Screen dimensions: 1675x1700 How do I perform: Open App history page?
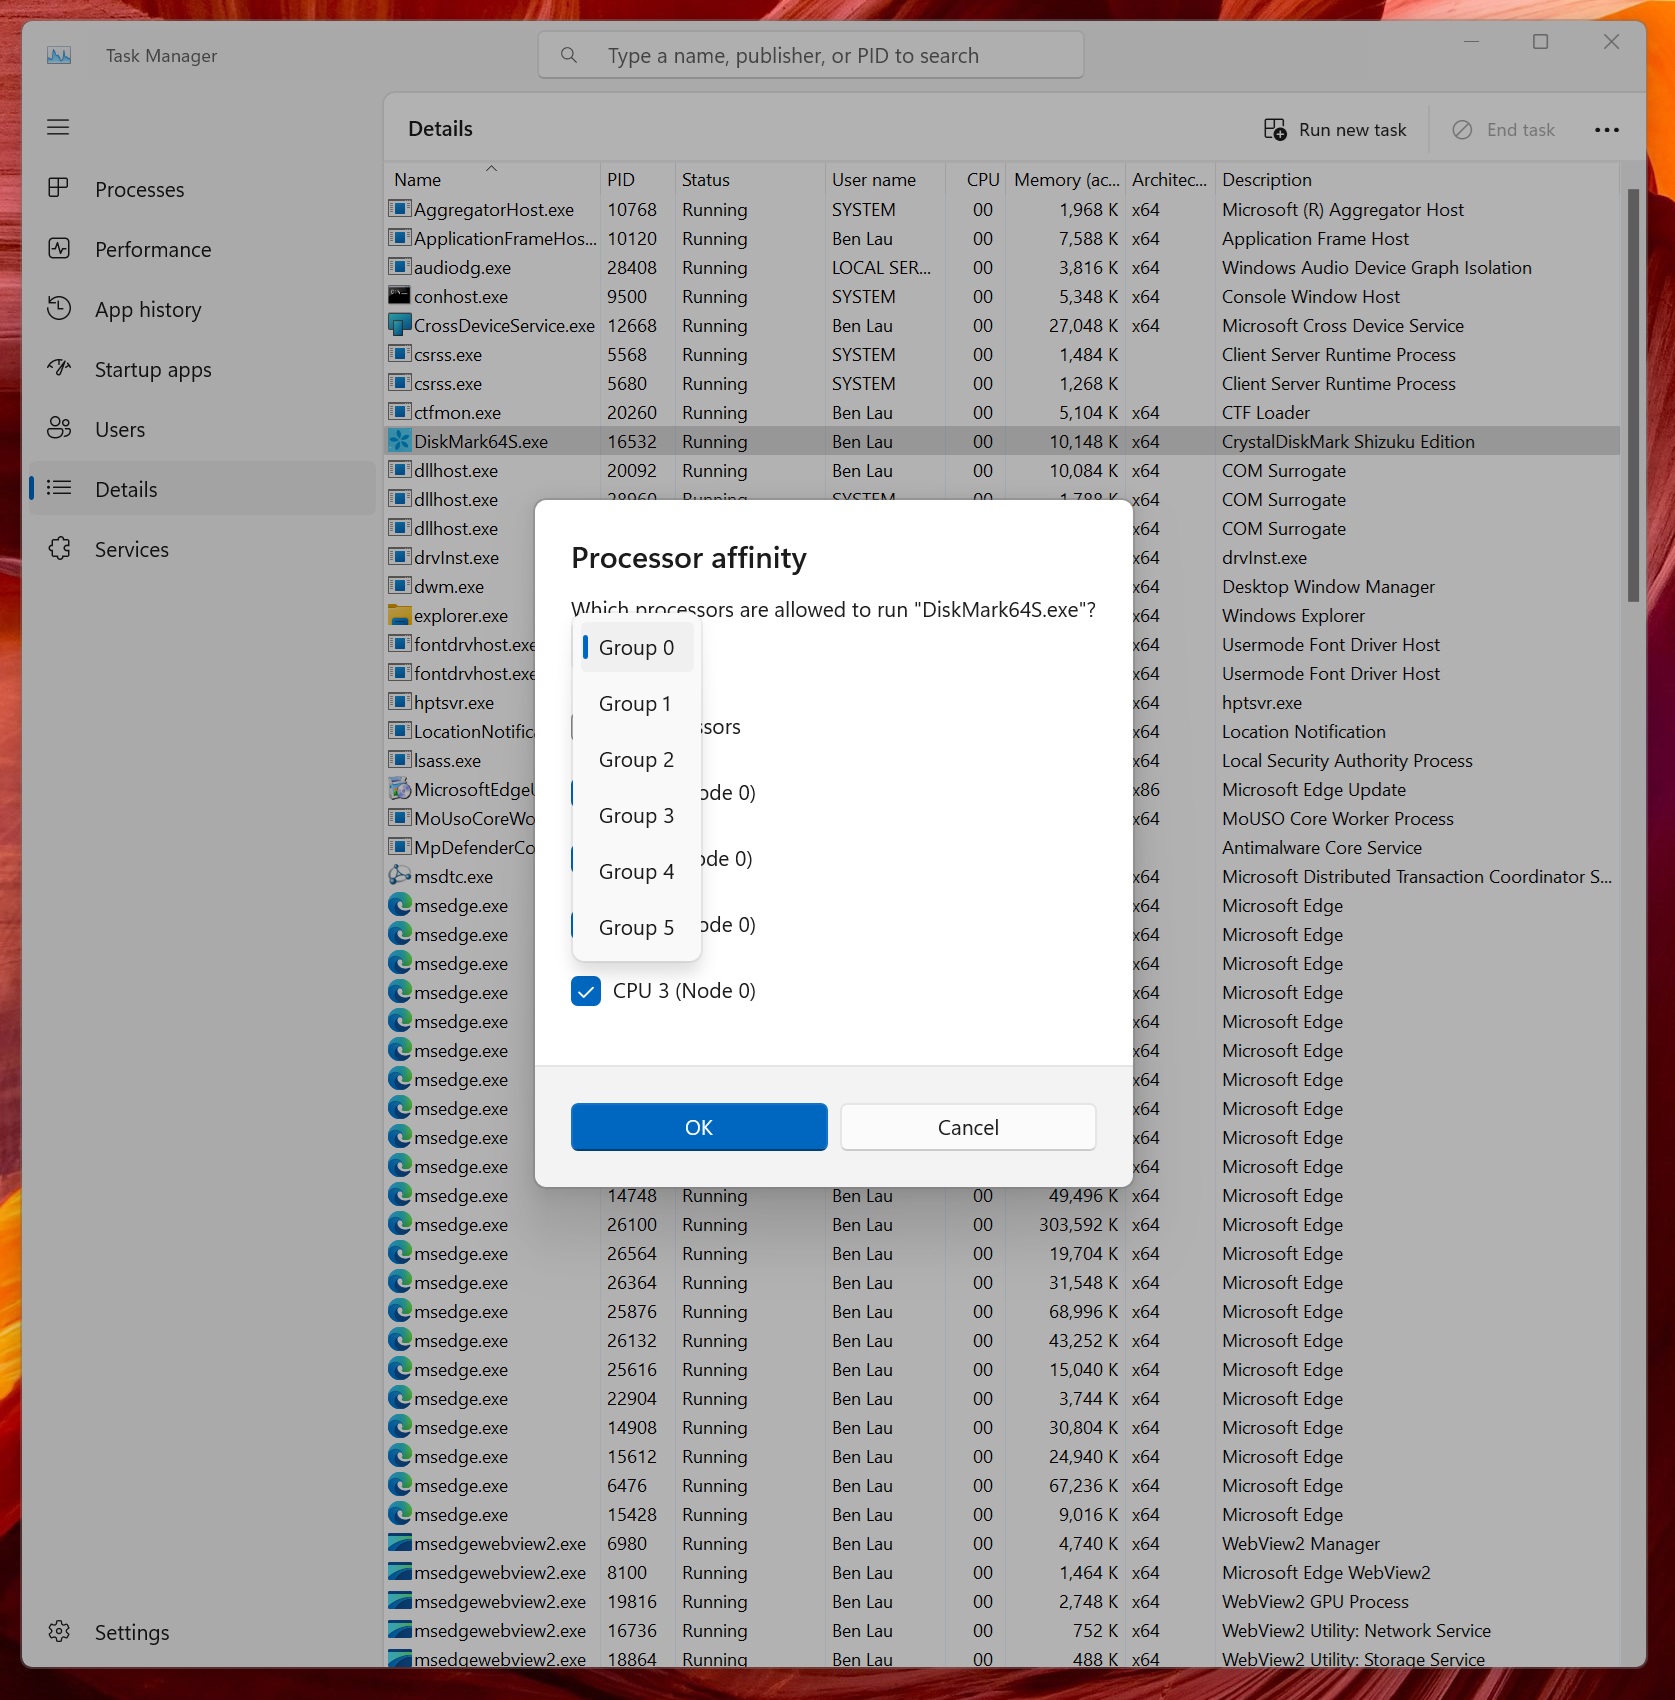click(x=202, y=309)
